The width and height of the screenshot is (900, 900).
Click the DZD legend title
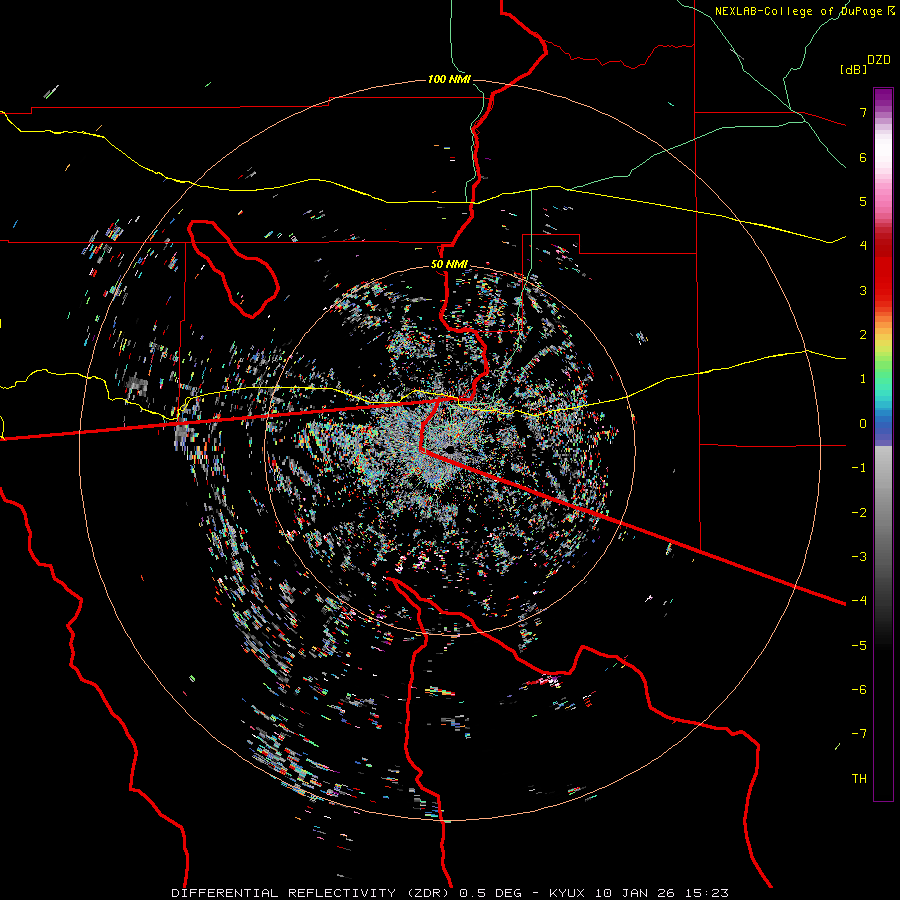879,60
